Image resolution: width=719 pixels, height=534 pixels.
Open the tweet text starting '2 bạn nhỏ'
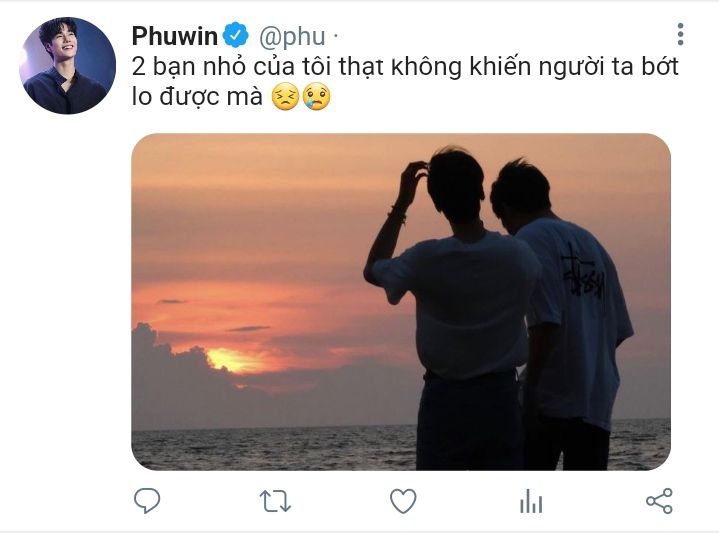pyautogui.click(x=405, y=81)
